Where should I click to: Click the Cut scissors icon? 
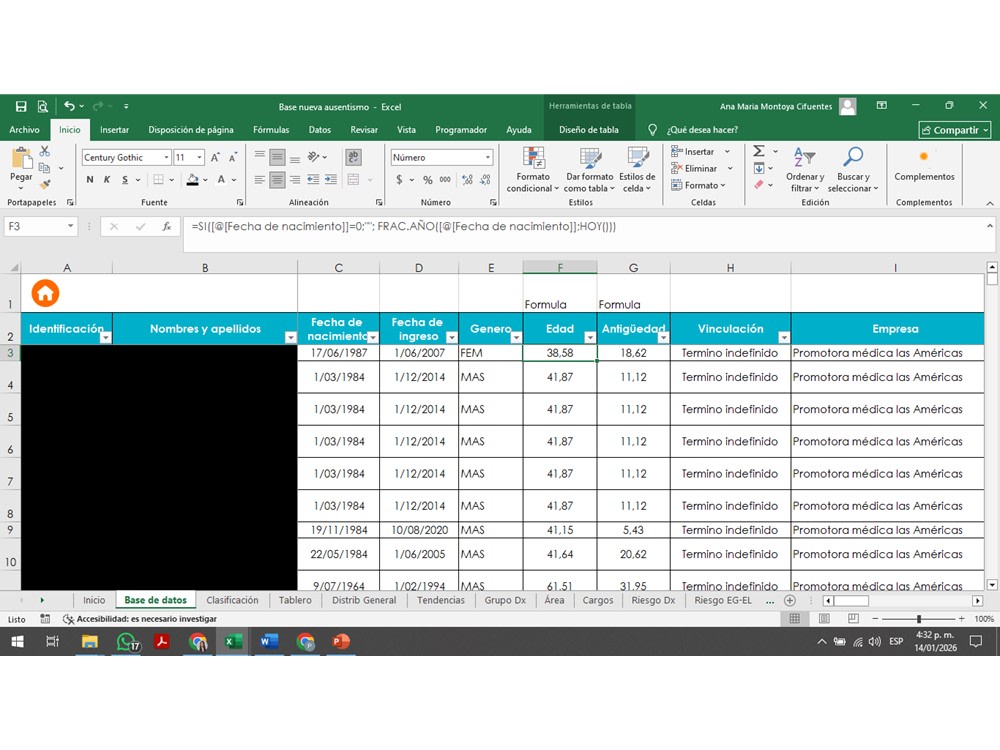[x=45, y=151]
